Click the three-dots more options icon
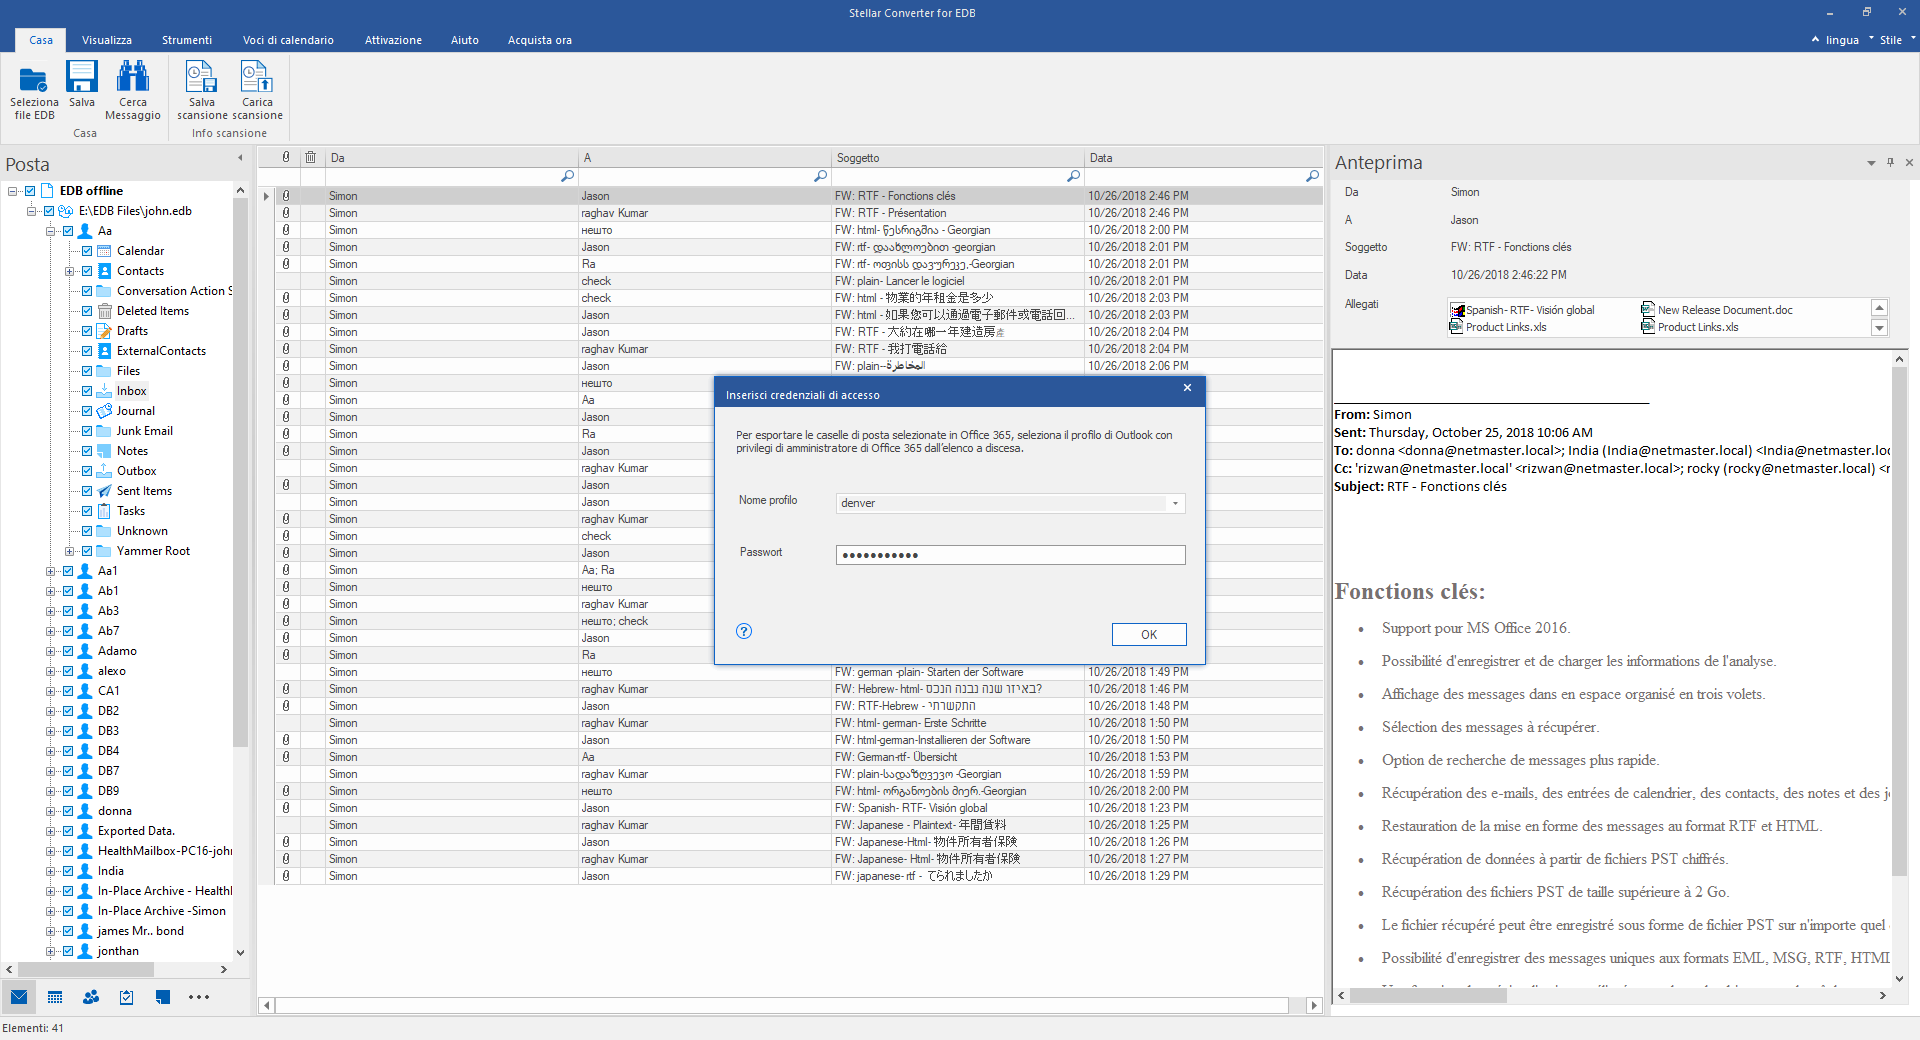Viewport: 1920px width, 1040px height. pos(199,997)
